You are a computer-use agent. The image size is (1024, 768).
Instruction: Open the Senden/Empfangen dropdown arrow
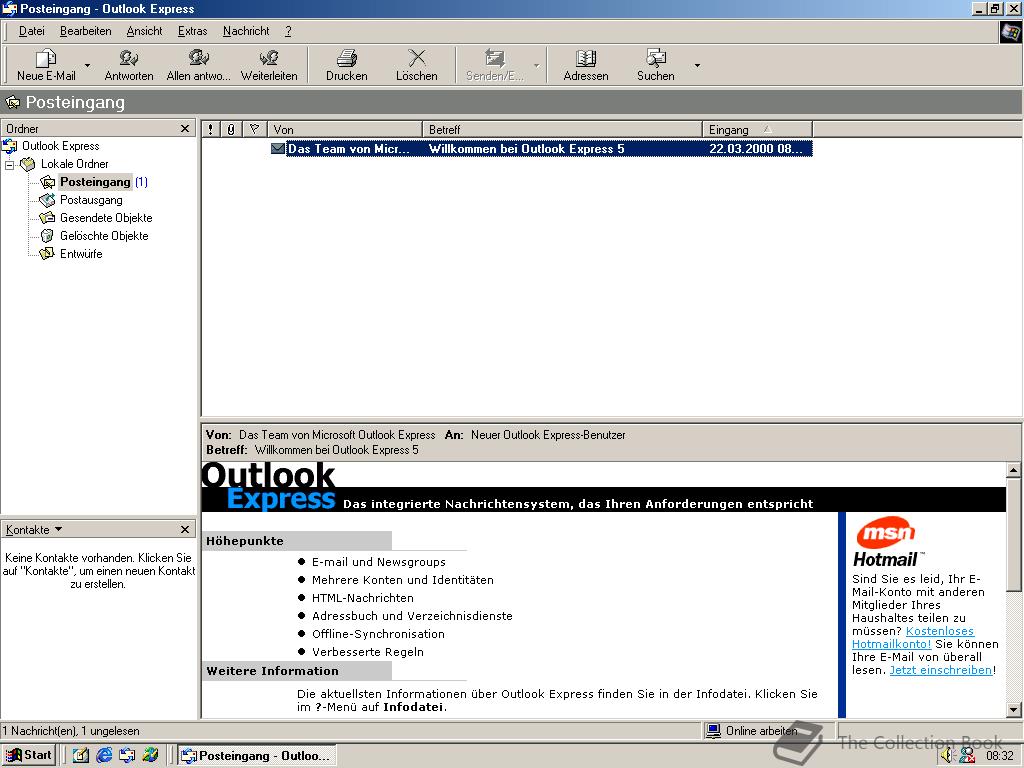(x=536, y=65)
